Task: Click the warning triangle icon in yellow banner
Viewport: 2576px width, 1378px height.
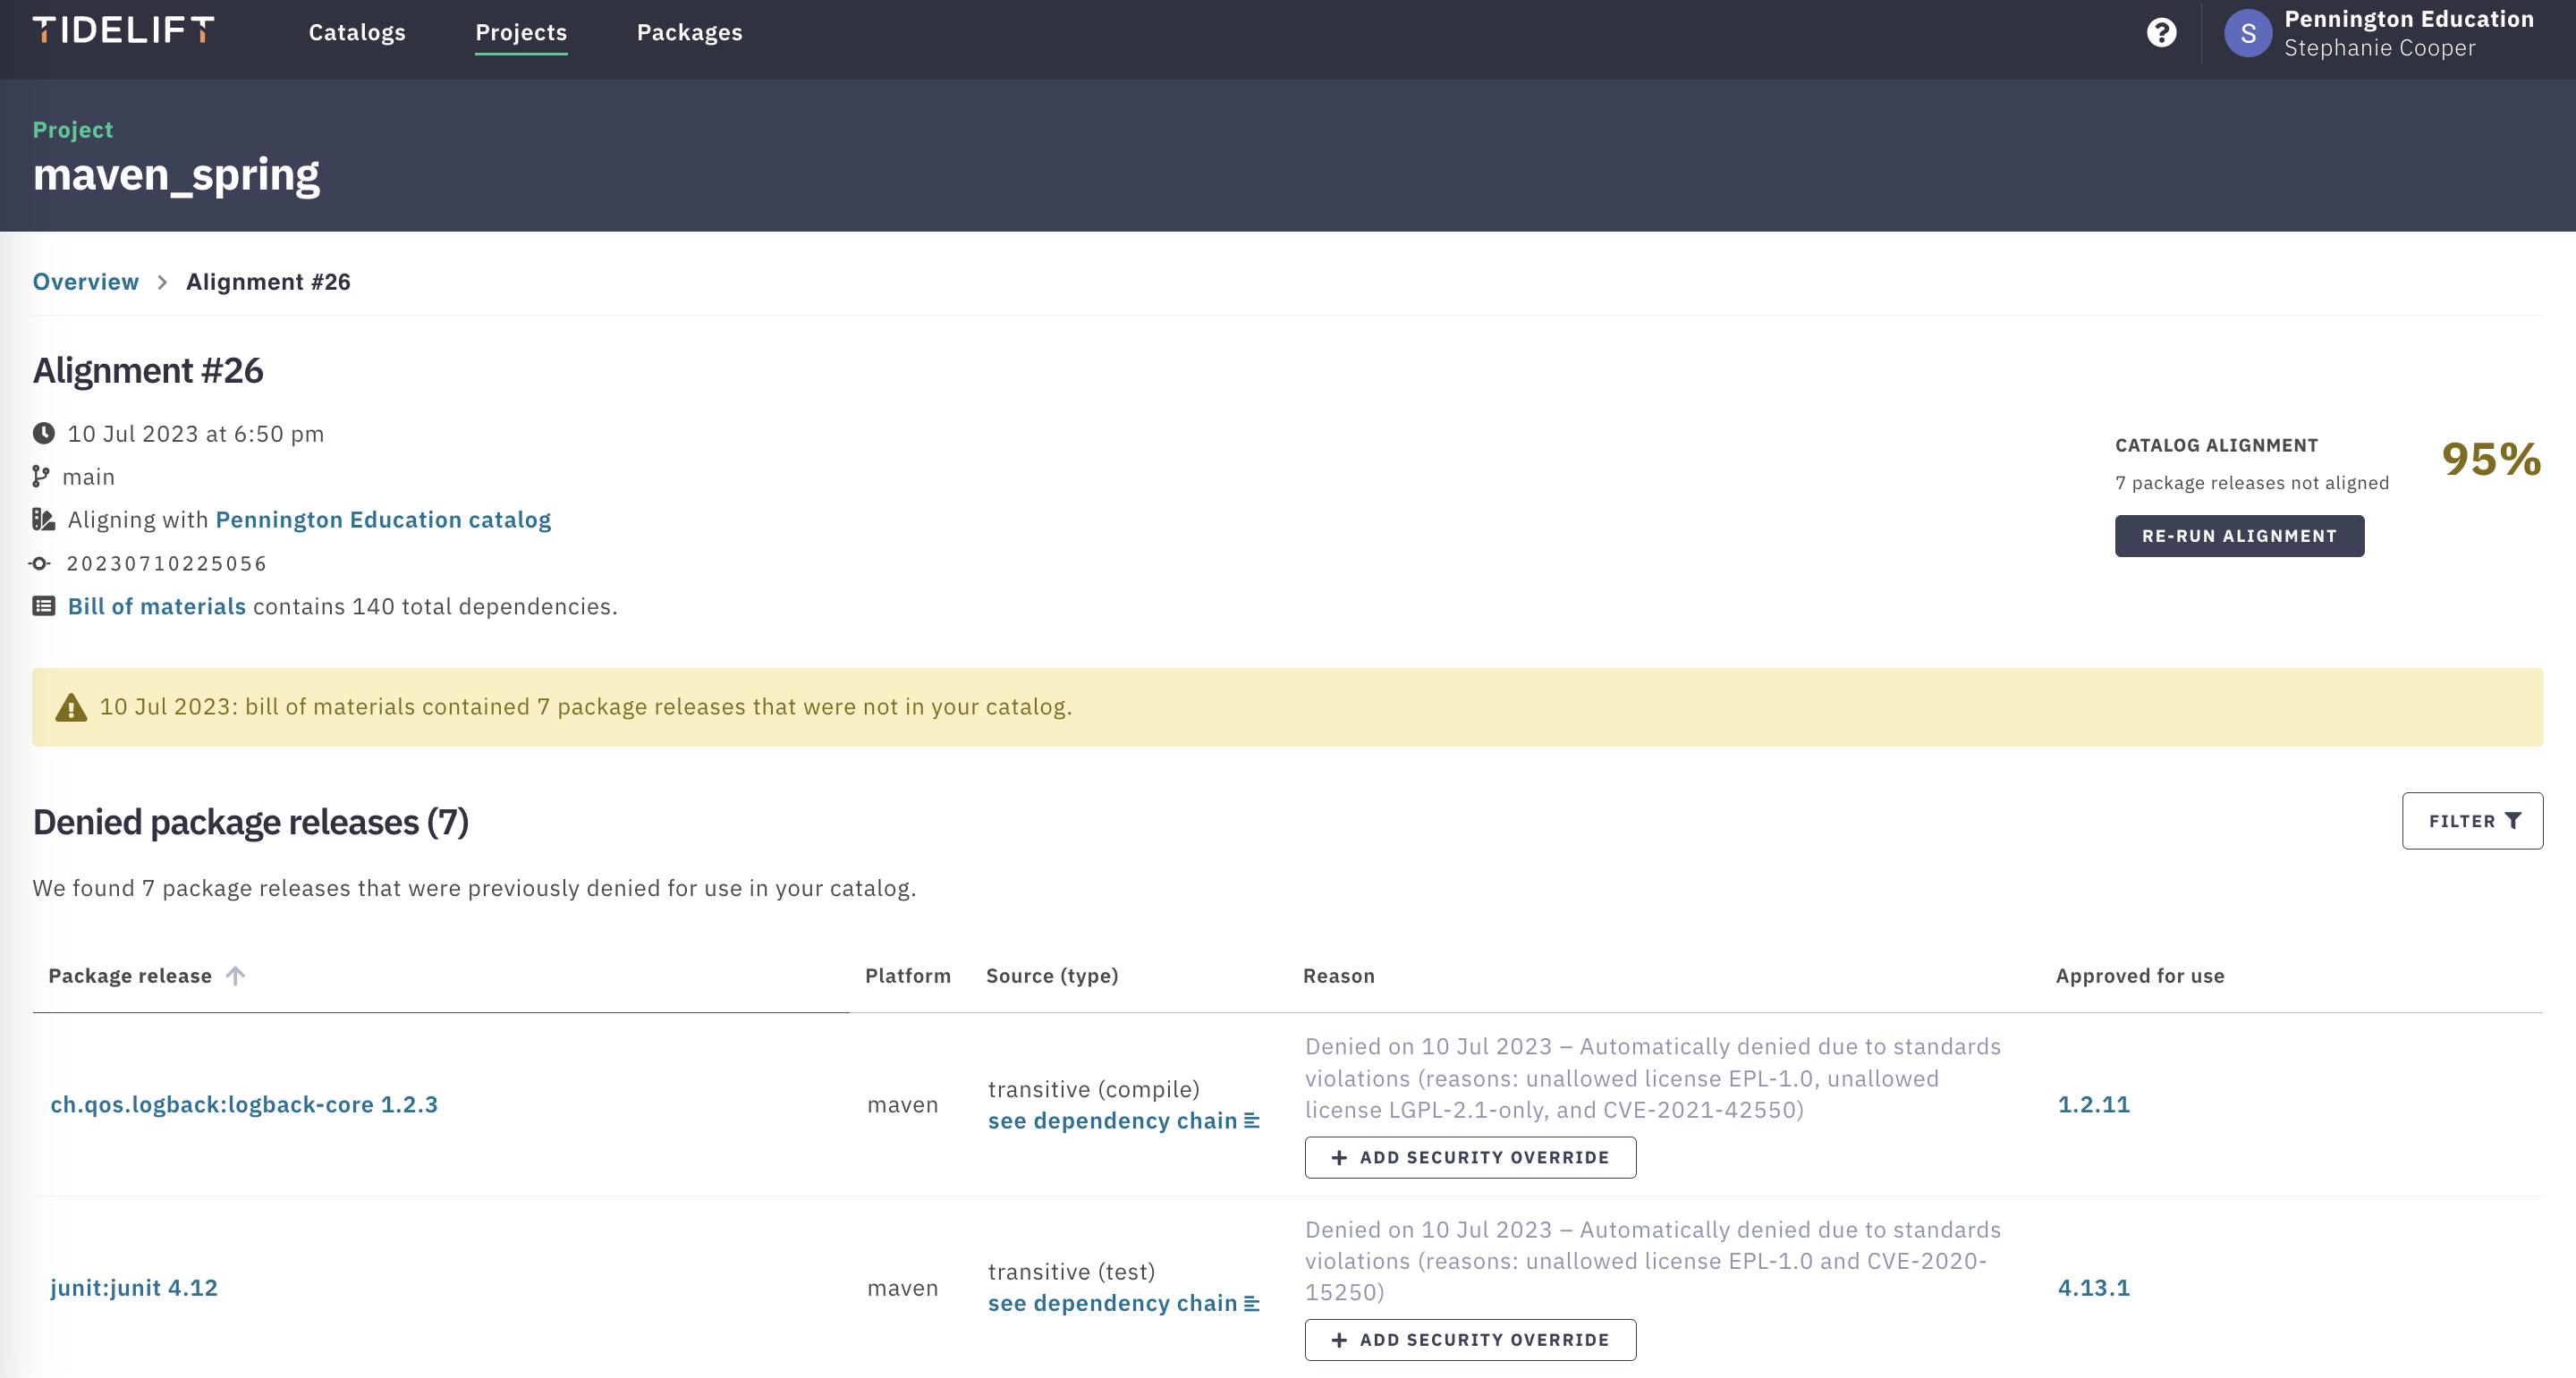Action: click(x=71, y=707)
